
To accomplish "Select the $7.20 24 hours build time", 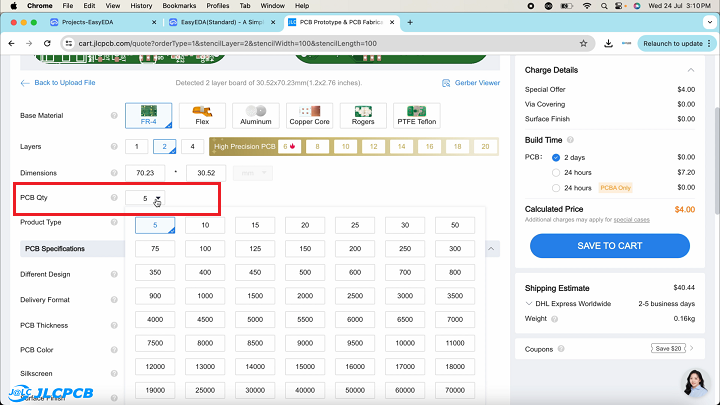I will pos(556,173).
